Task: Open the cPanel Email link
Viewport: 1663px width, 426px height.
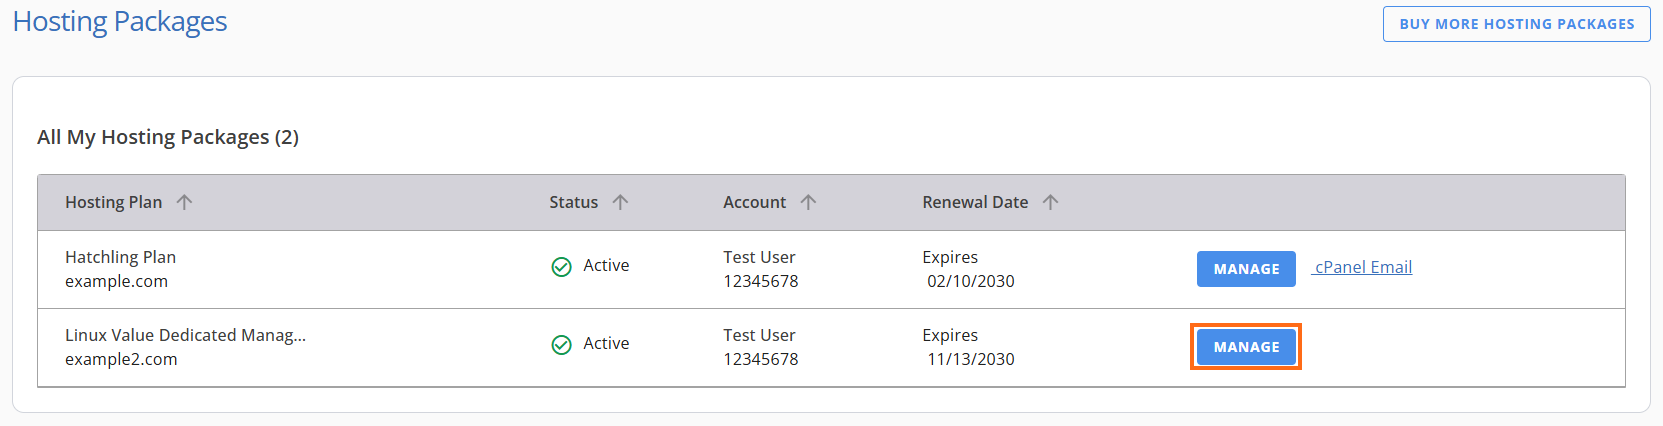Action: [x=1363, y=267]
